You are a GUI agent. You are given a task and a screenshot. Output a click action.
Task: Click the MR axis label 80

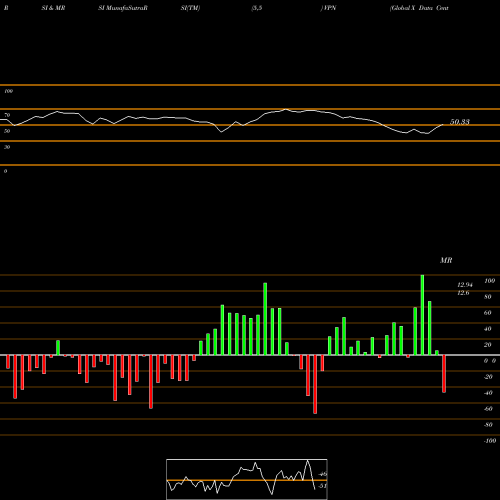coord(488,297)
